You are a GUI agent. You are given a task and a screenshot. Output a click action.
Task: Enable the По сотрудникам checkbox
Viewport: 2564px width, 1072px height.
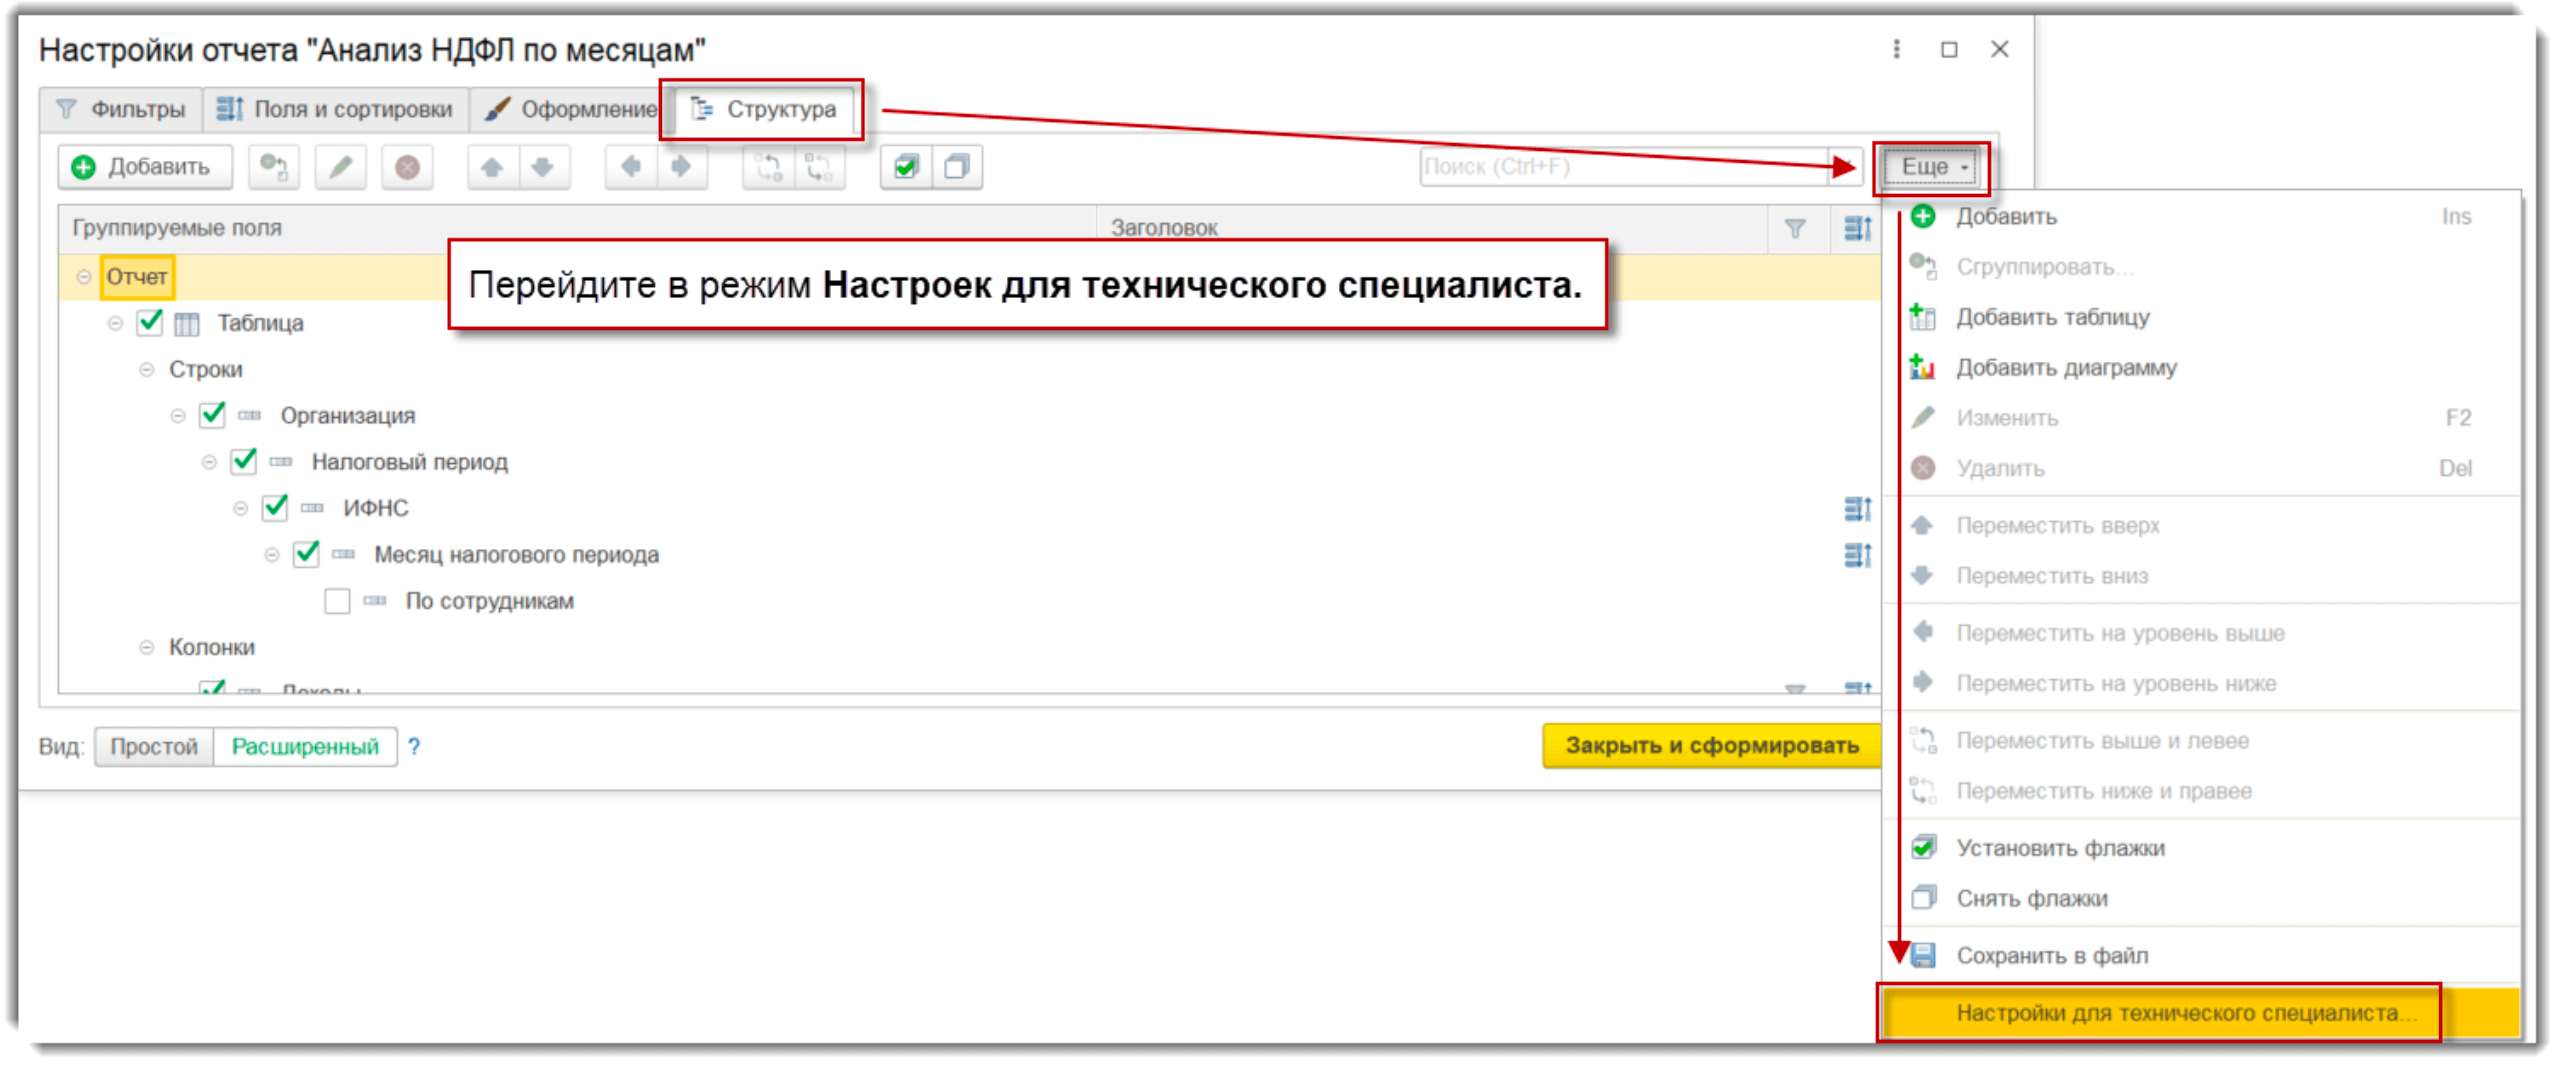337,601
